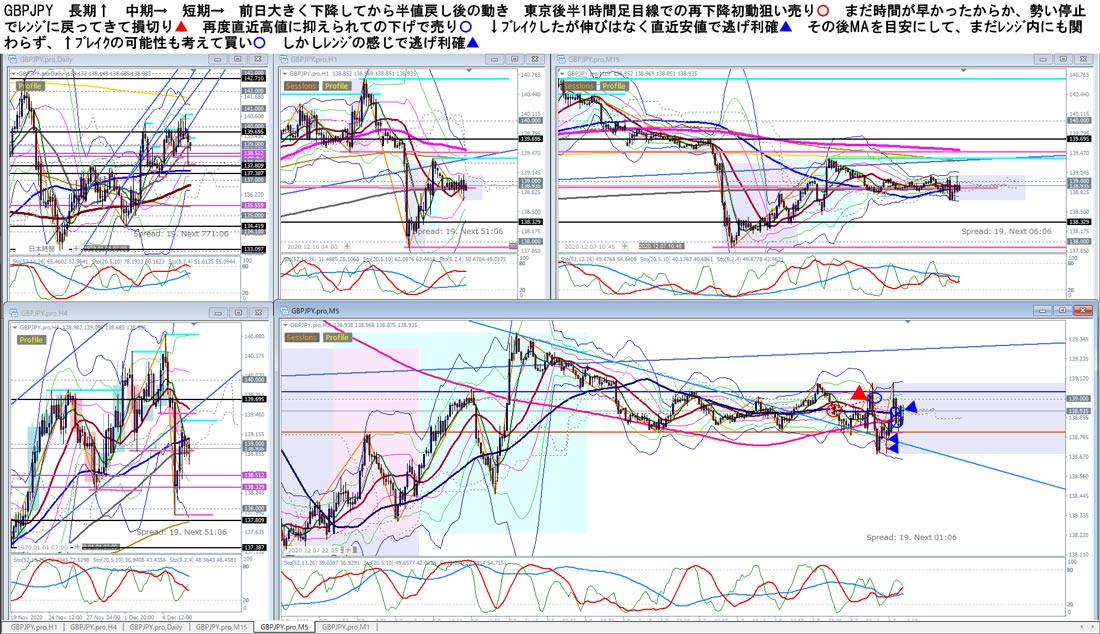Toggle Sessions button in M15 chart

tap(578, 86)
